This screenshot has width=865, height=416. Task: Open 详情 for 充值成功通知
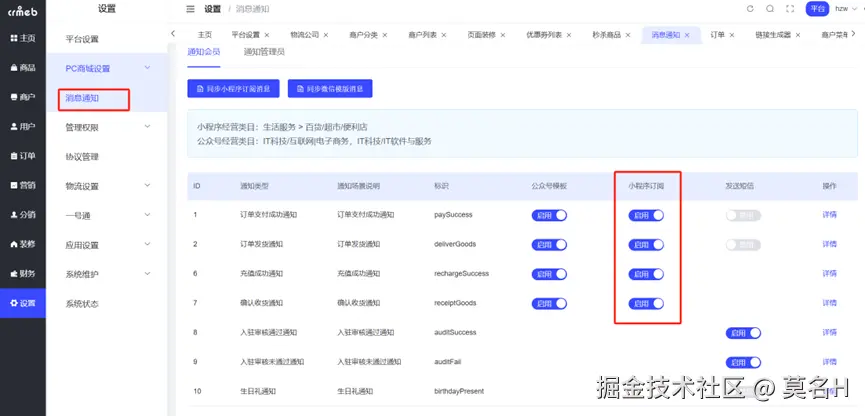tap(829, 274)
